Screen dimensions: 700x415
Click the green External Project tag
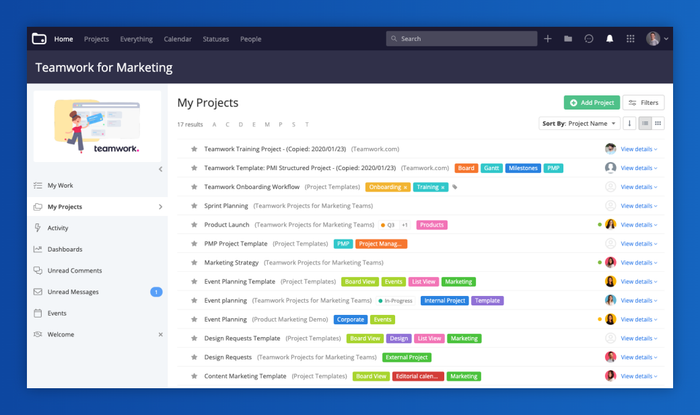click(x=407, y=357)
